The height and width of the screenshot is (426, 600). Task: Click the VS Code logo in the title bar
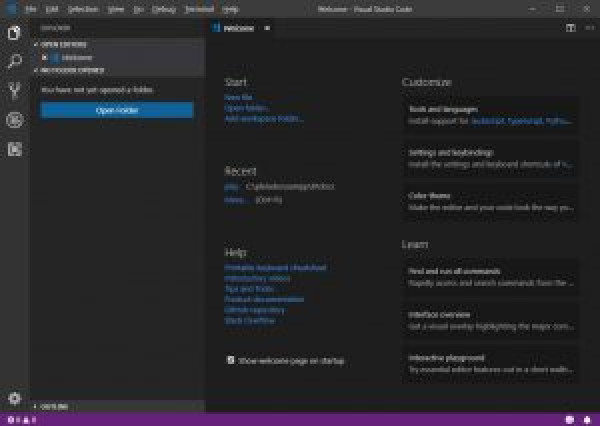click(x=11, y=9)
